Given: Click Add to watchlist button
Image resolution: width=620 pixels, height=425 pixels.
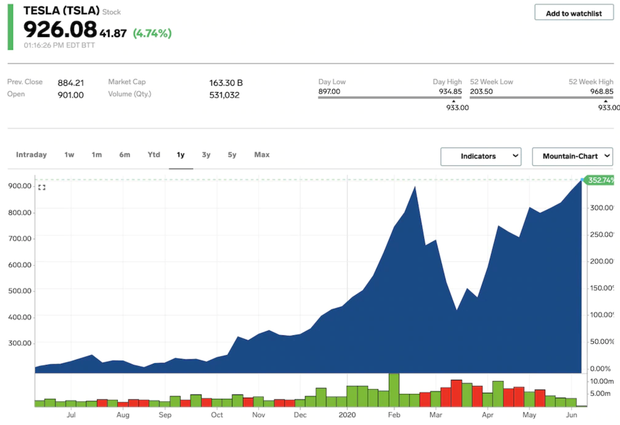Looking at the screenshot, I should tap(573, 13).
